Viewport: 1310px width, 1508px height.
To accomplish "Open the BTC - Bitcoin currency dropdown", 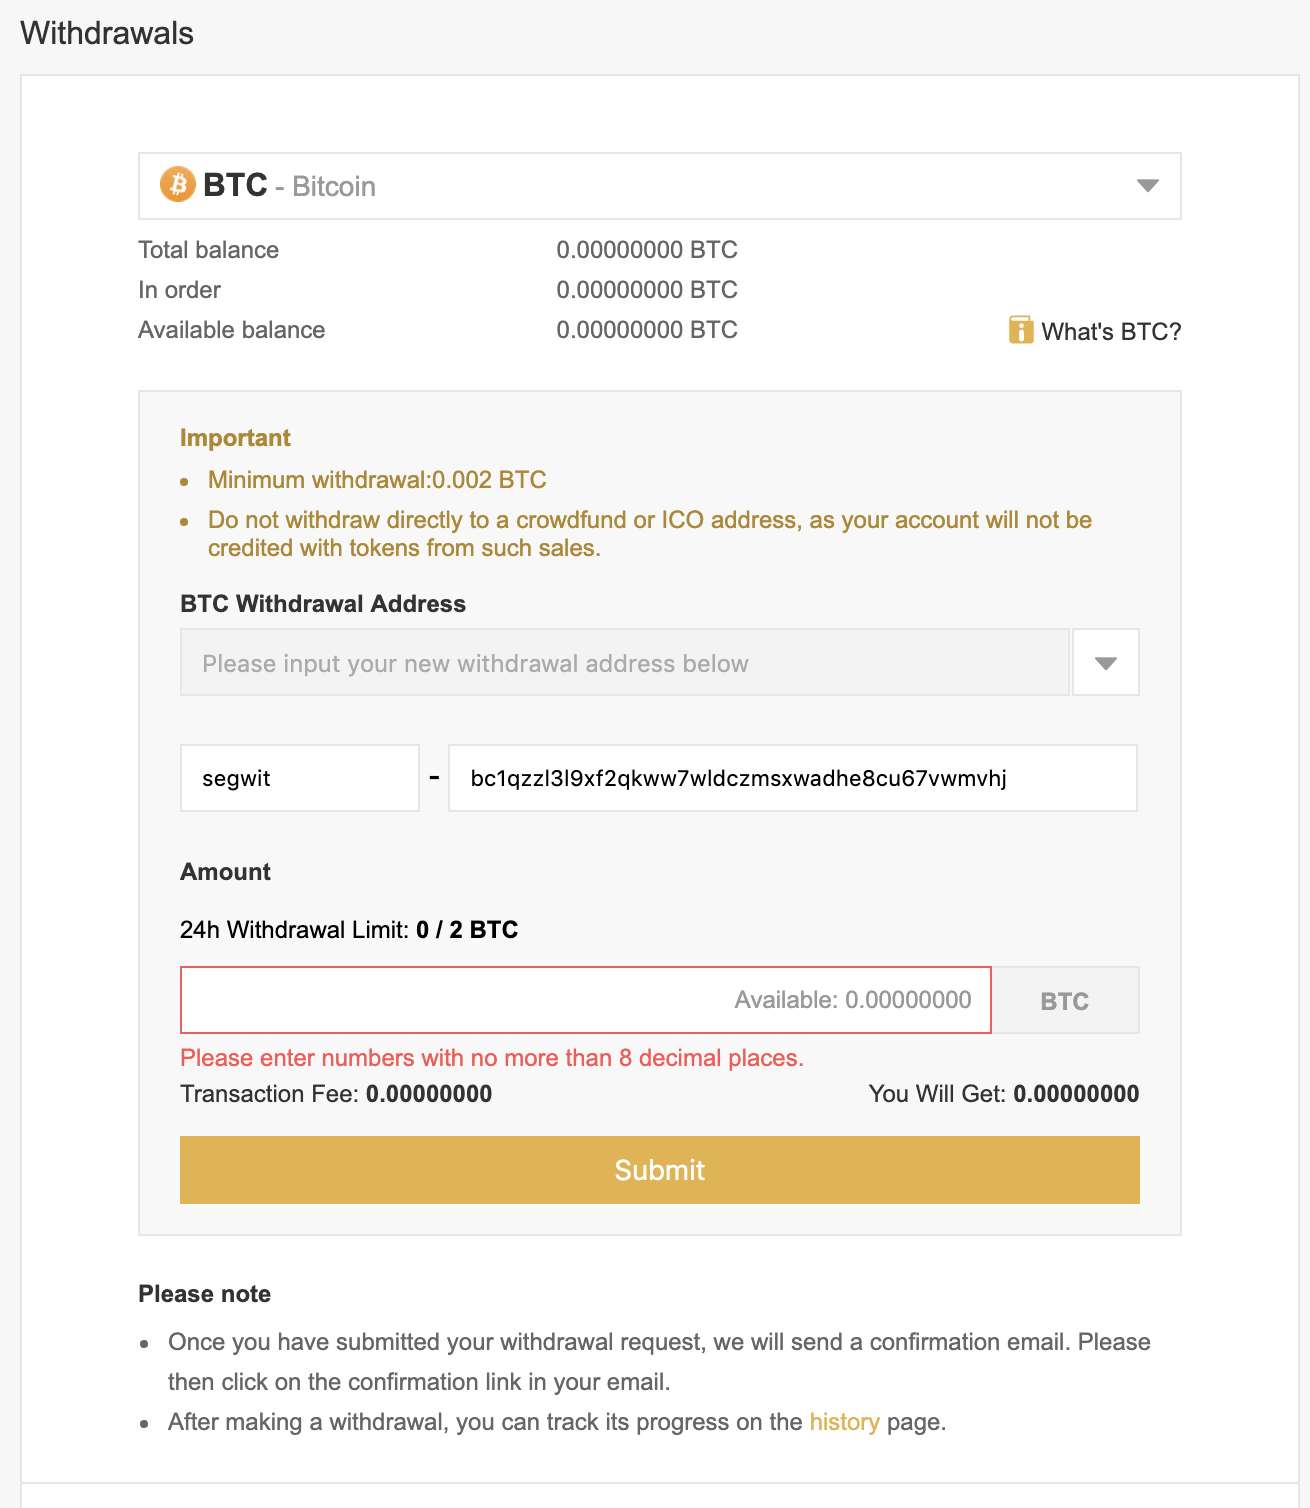I will 660,186.
